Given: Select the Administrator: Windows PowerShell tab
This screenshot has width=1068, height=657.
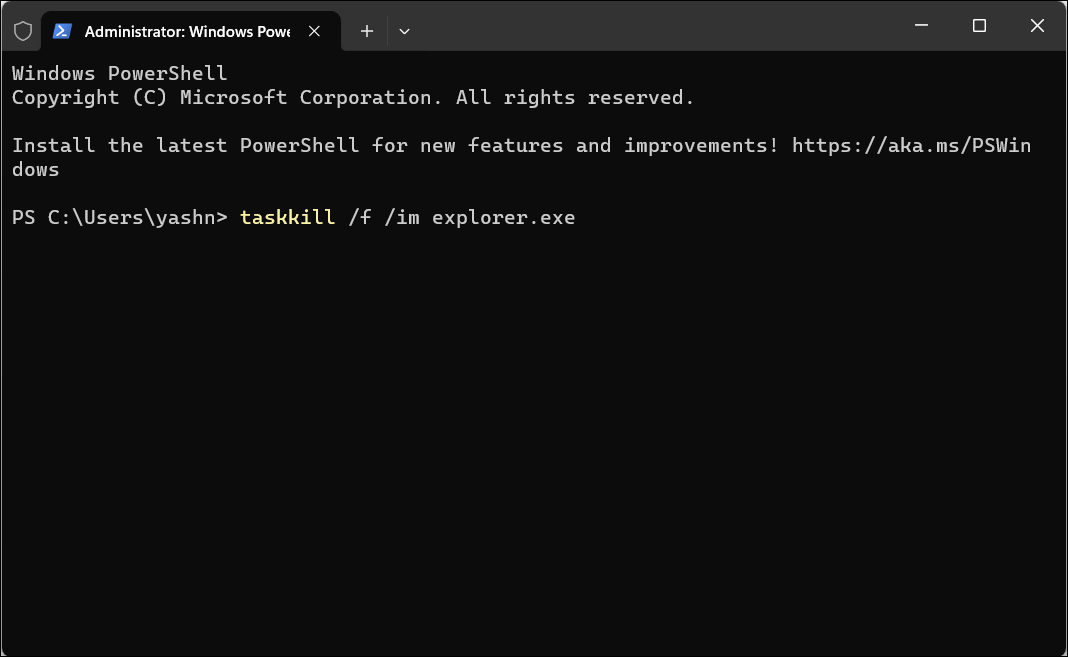Looking at the screenshot, I should (180, 31).
